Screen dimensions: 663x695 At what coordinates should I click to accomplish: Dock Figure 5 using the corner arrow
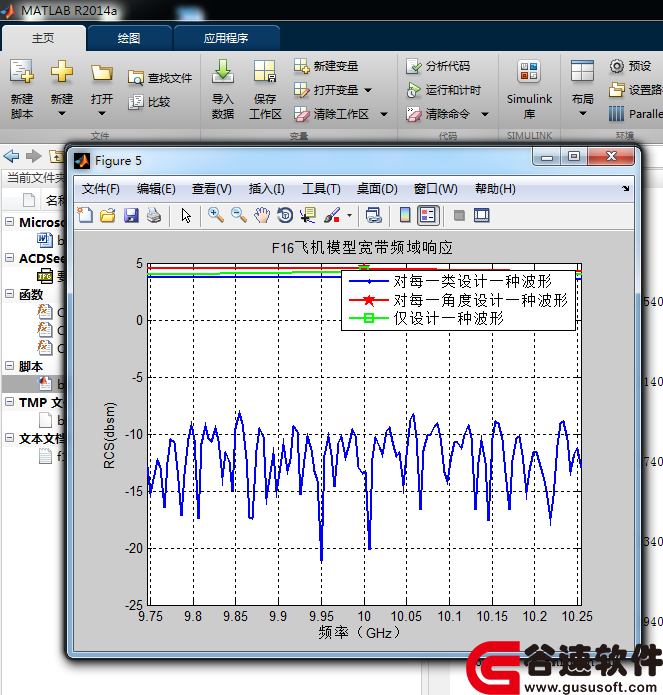625,188
